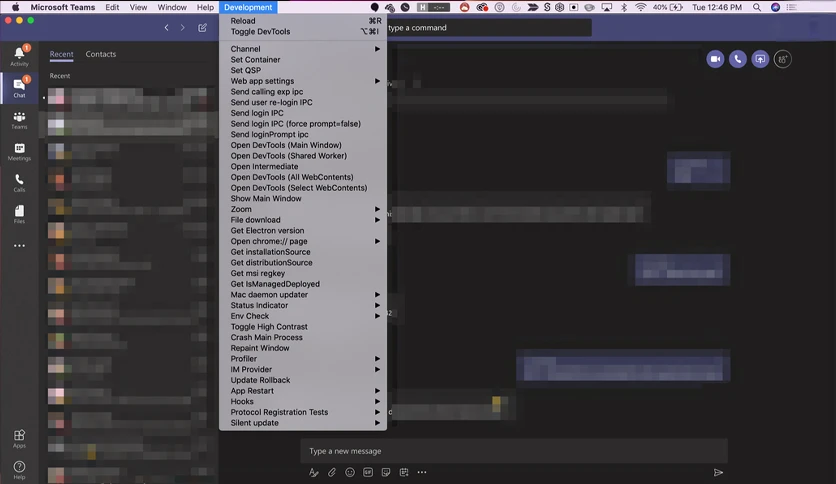The image size is (836, 484).
Task: Open the Chat section in sidebar
Action: (x=19, y=87)
